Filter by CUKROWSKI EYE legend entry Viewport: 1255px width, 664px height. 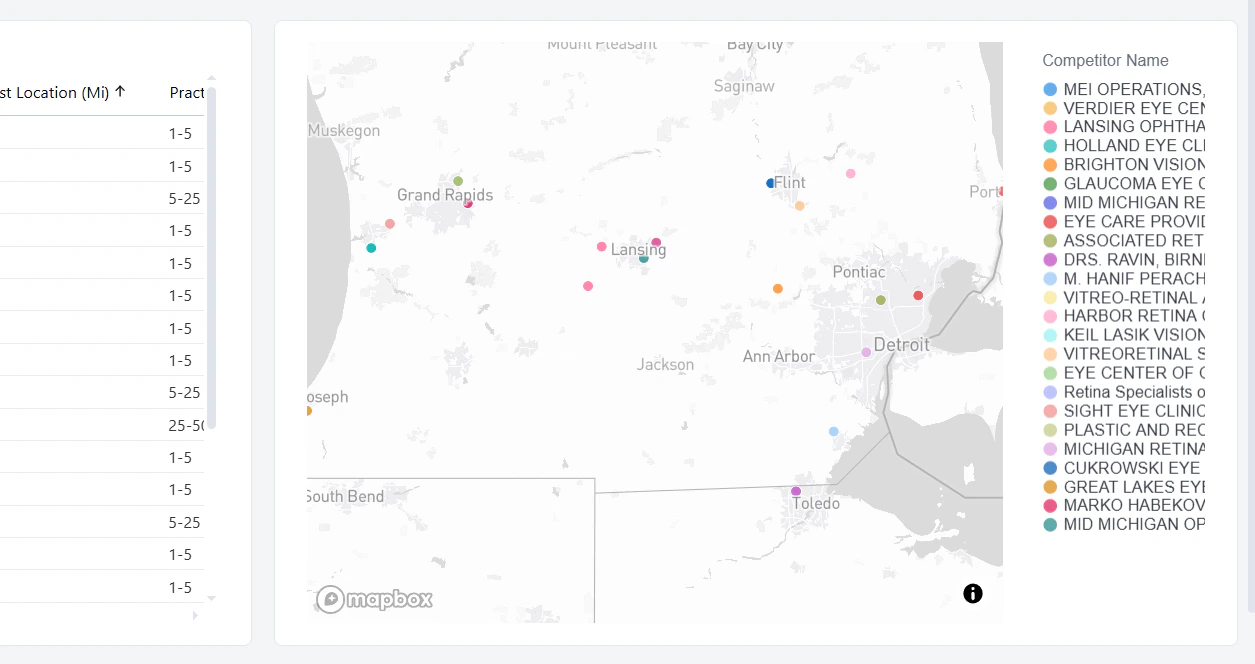pyautogui.click(x=1124, y=468)
